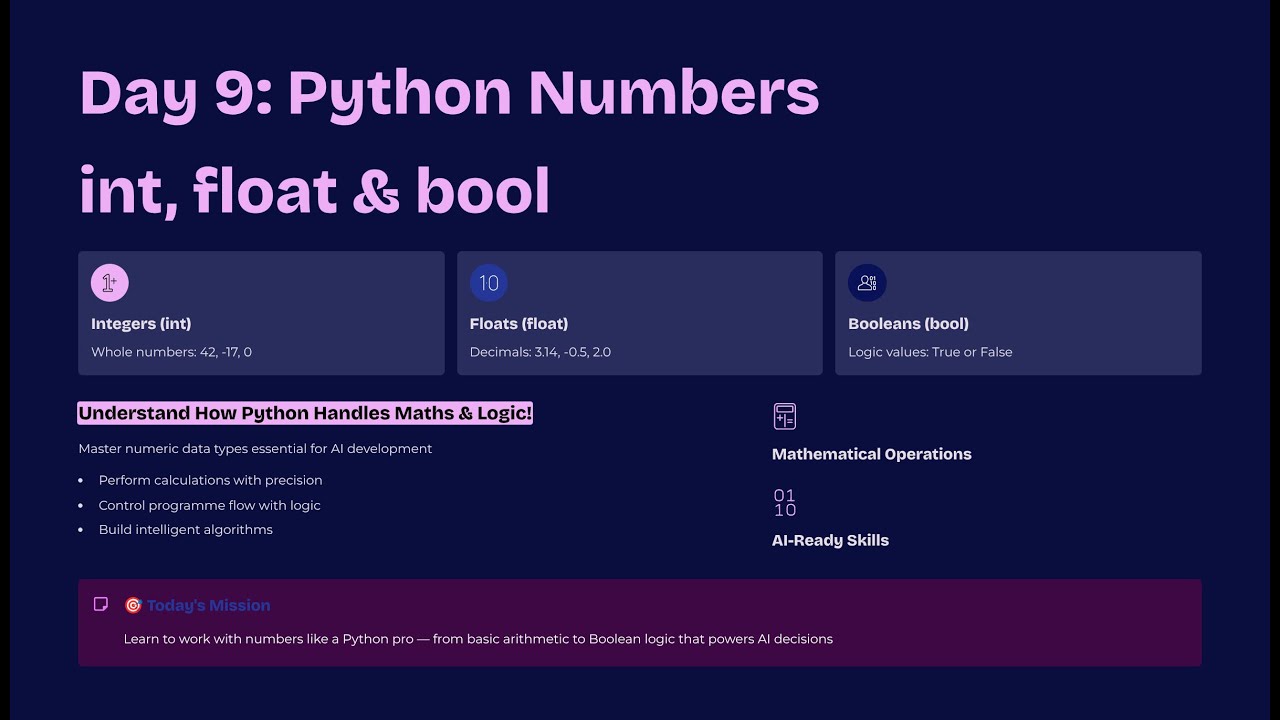
Task: Click the 'Day 9: Python Numbers' title
Action: point(449,94)
